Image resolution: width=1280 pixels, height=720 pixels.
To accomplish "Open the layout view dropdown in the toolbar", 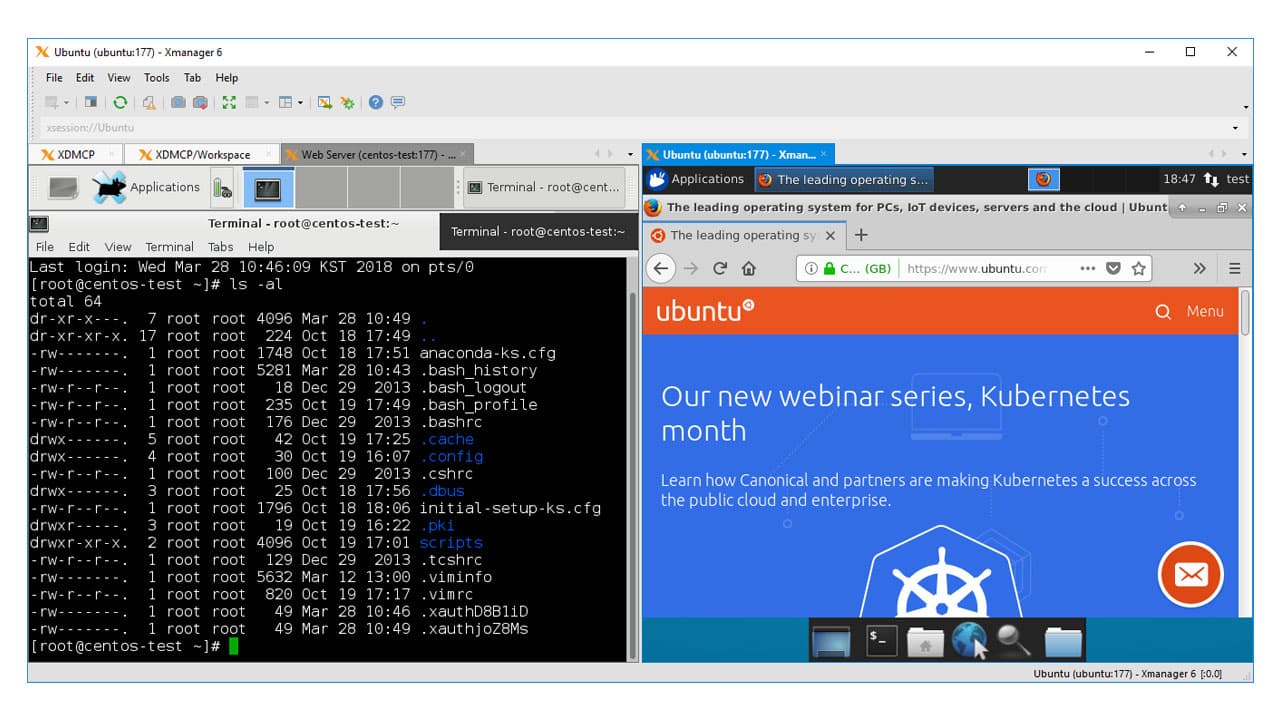I will point(300,102).
